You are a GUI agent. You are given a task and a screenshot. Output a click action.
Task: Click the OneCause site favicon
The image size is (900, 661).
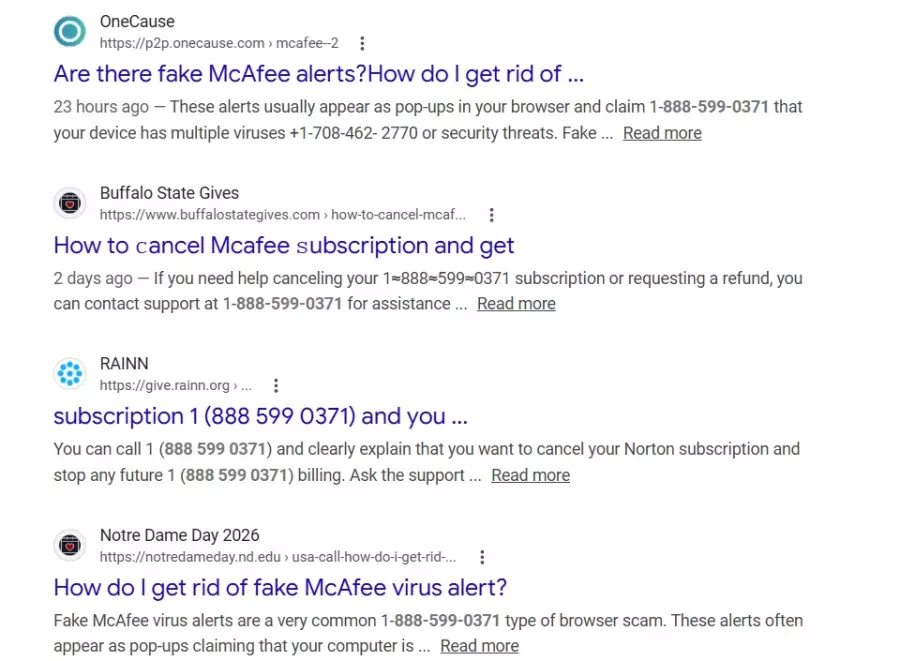click(x=70, y=32)
